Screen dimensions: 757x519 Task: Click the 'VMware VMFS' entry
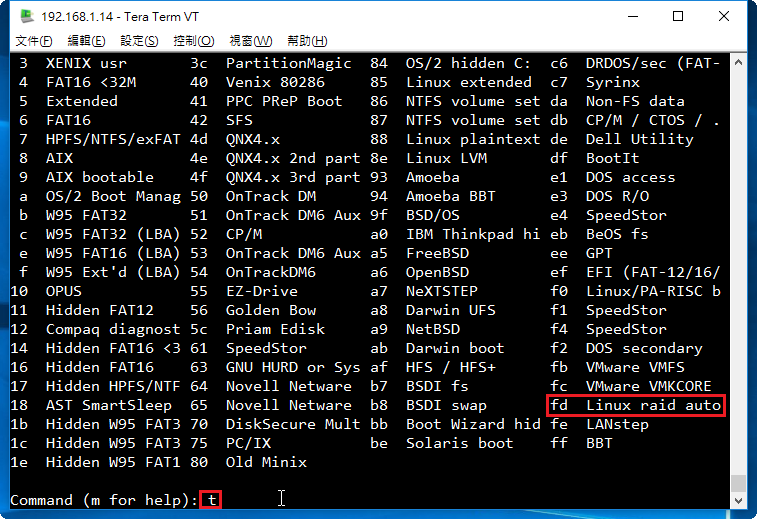[635, 367]
